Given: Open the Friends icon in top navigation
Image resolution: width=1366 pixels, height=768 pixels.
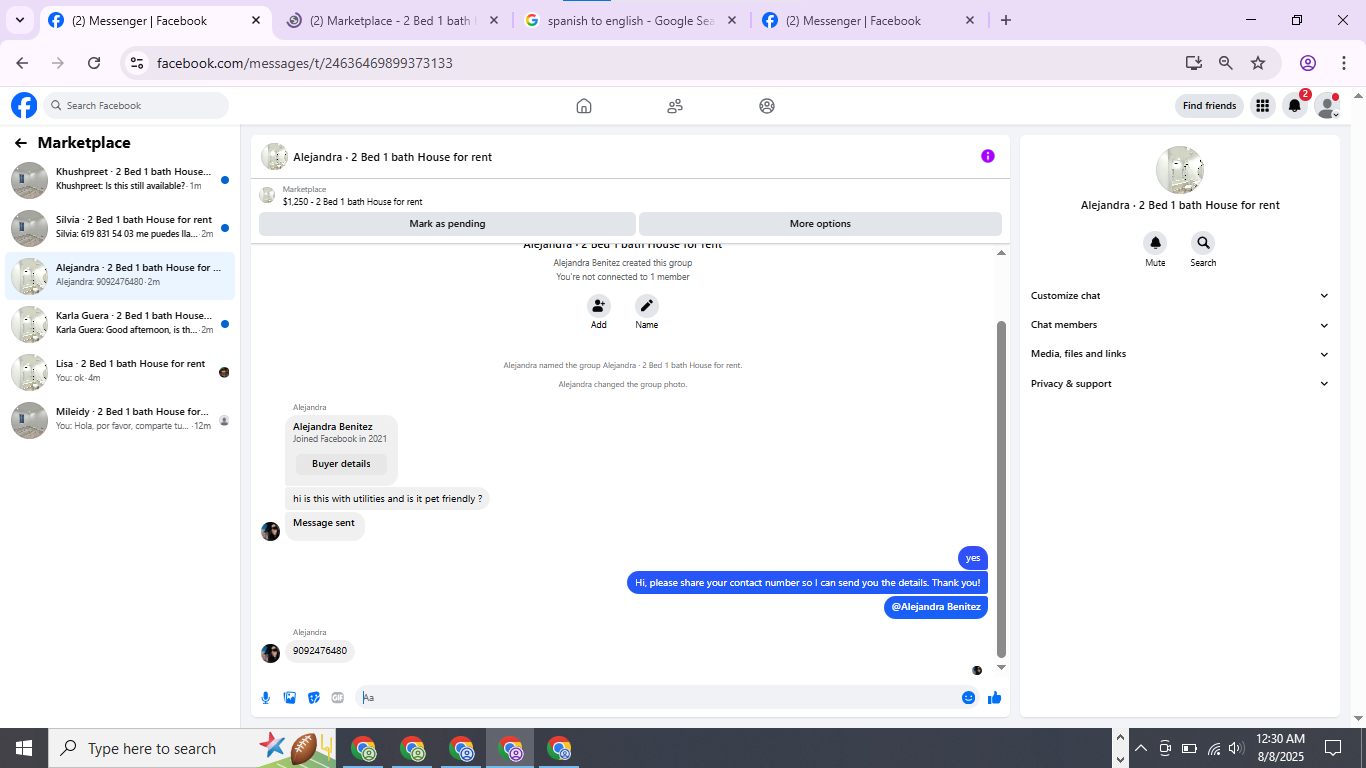Looking at the screenshot, I should (x=675, y=106).
